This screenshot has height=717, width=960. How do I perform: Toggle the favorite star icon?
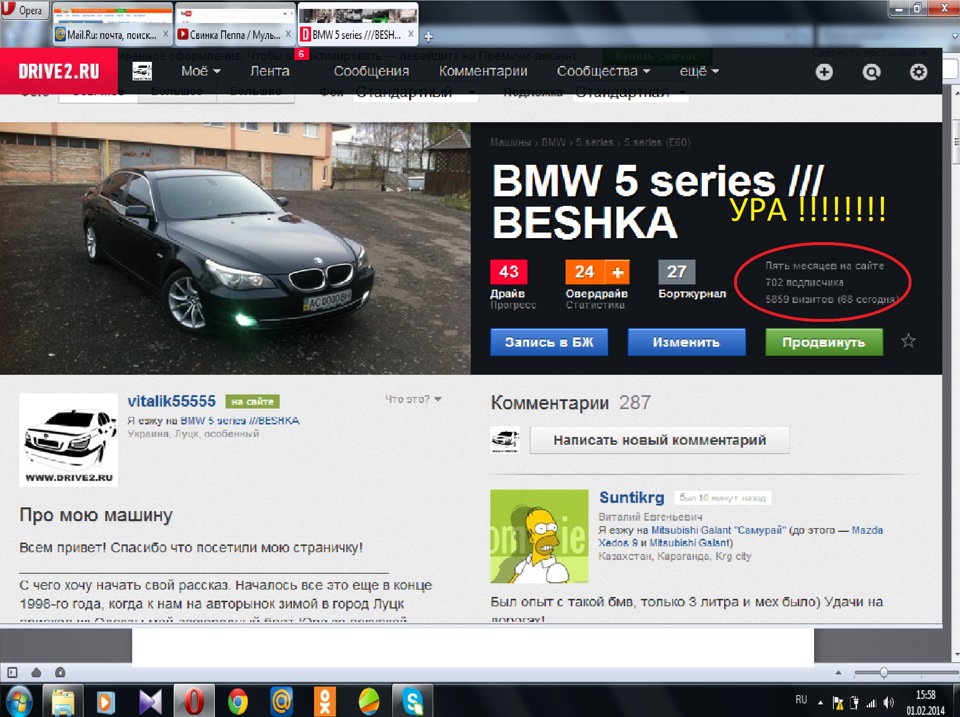[x=908, y=341]
